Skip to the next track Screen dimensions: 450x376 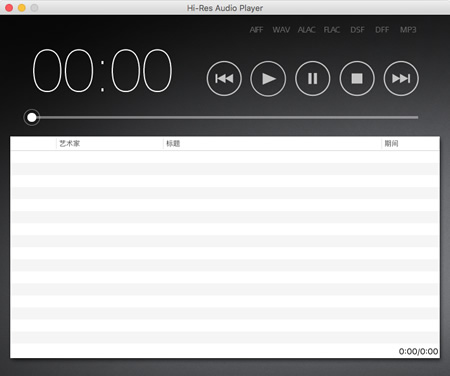401,79
